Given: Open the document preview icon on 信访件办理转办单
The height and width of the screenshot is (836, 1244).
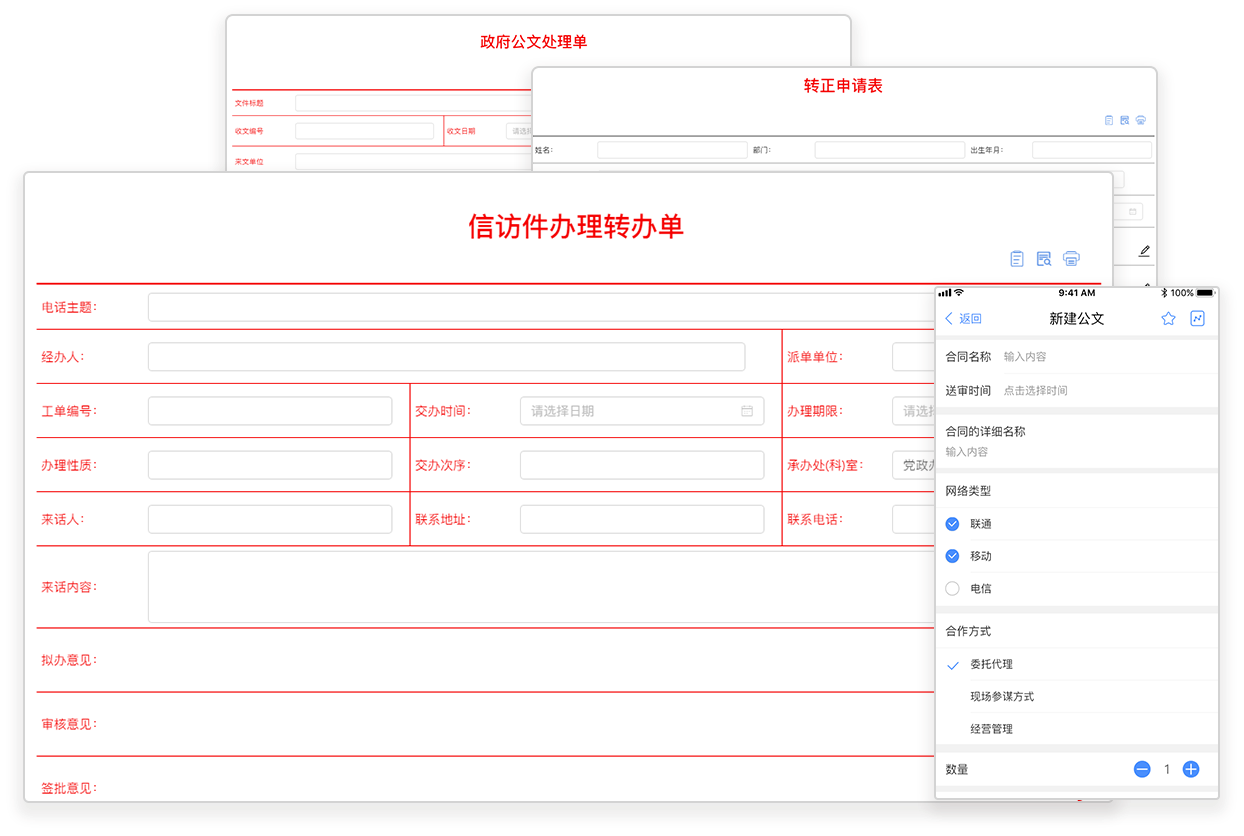Looking at the screenshot, I should (x=1044, y=259).
